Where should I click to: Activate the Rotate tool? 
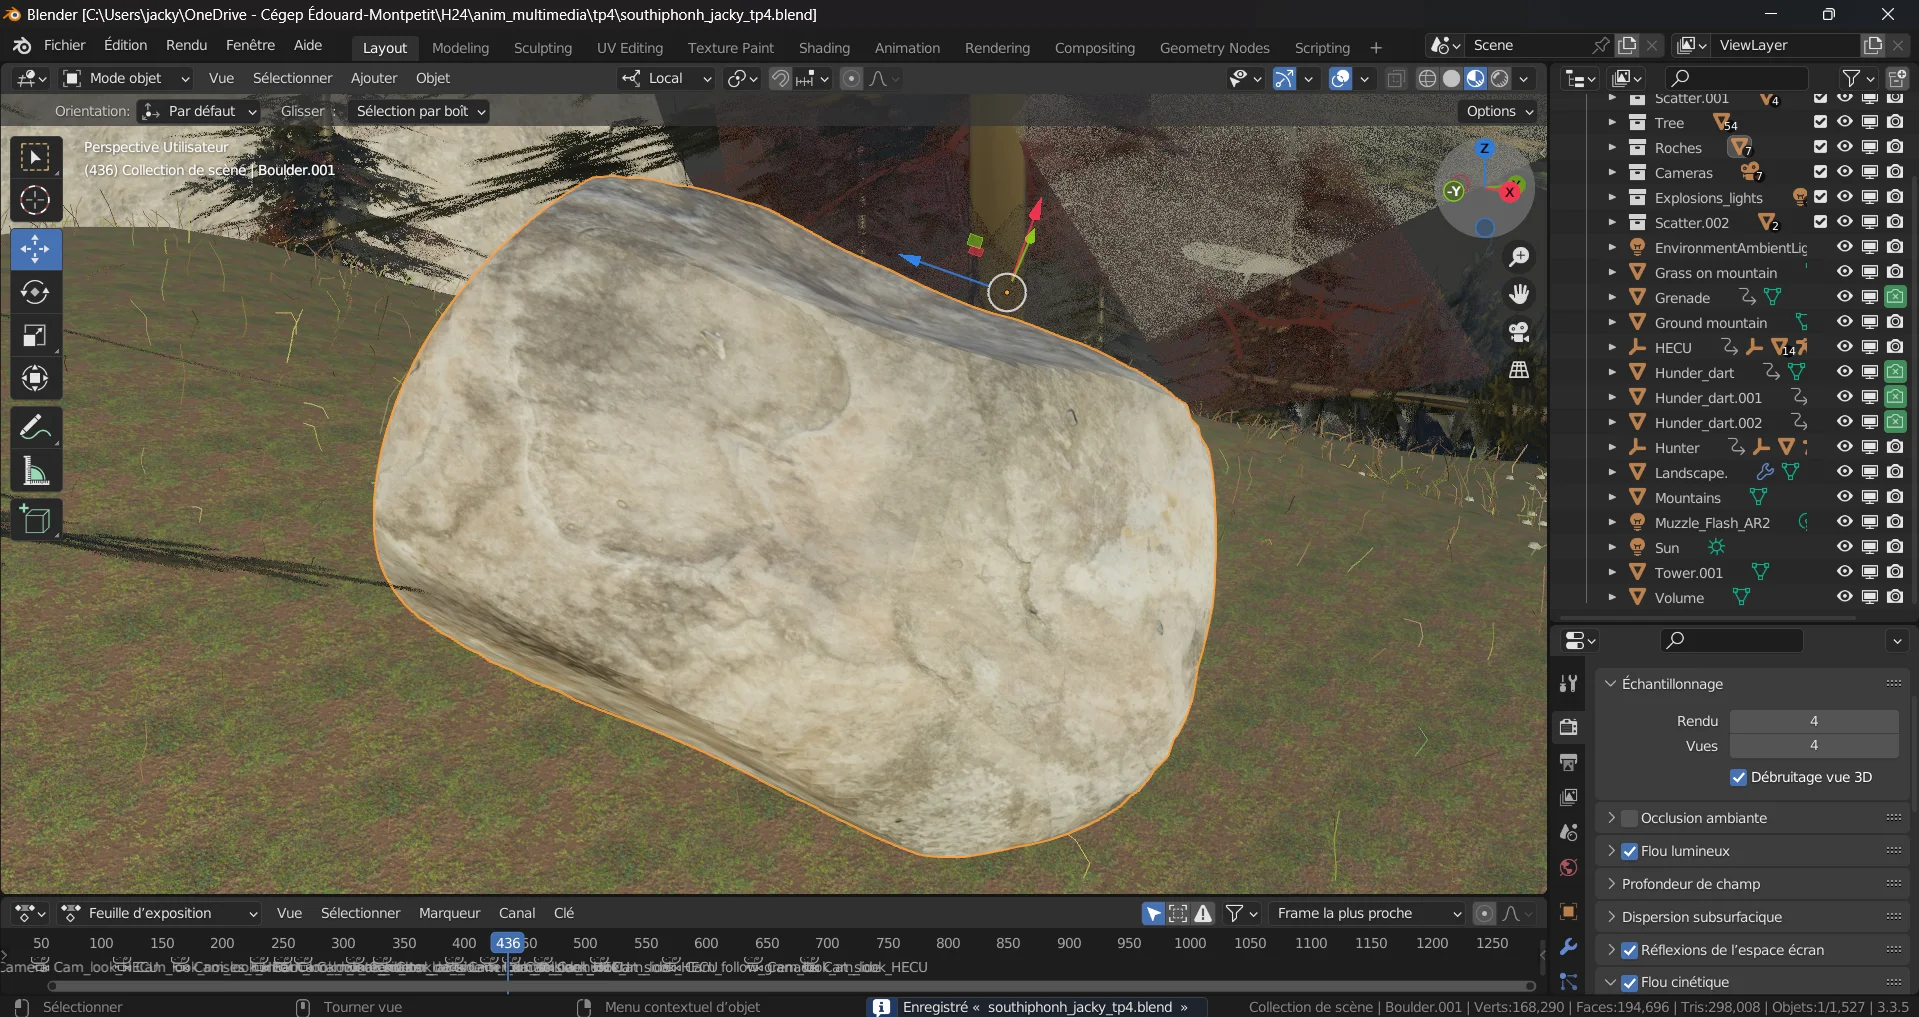tap(36, 292)
